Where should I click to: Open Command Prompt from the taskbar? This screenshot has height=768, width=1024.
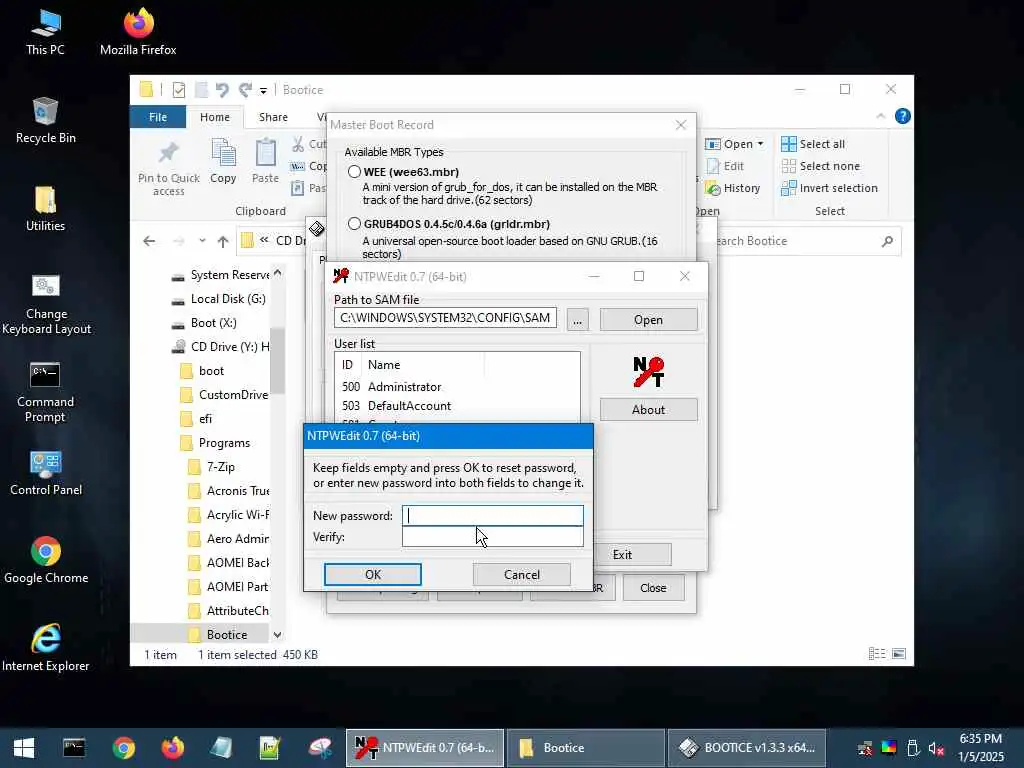[74, 748]
